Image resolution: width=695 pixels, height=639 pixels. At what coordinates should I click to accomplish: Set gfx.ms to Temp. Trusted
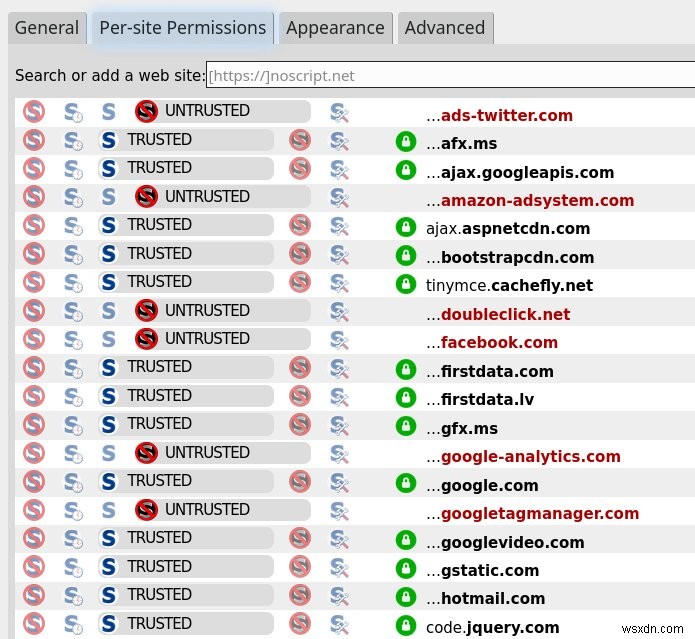click(x=73, y=425)
